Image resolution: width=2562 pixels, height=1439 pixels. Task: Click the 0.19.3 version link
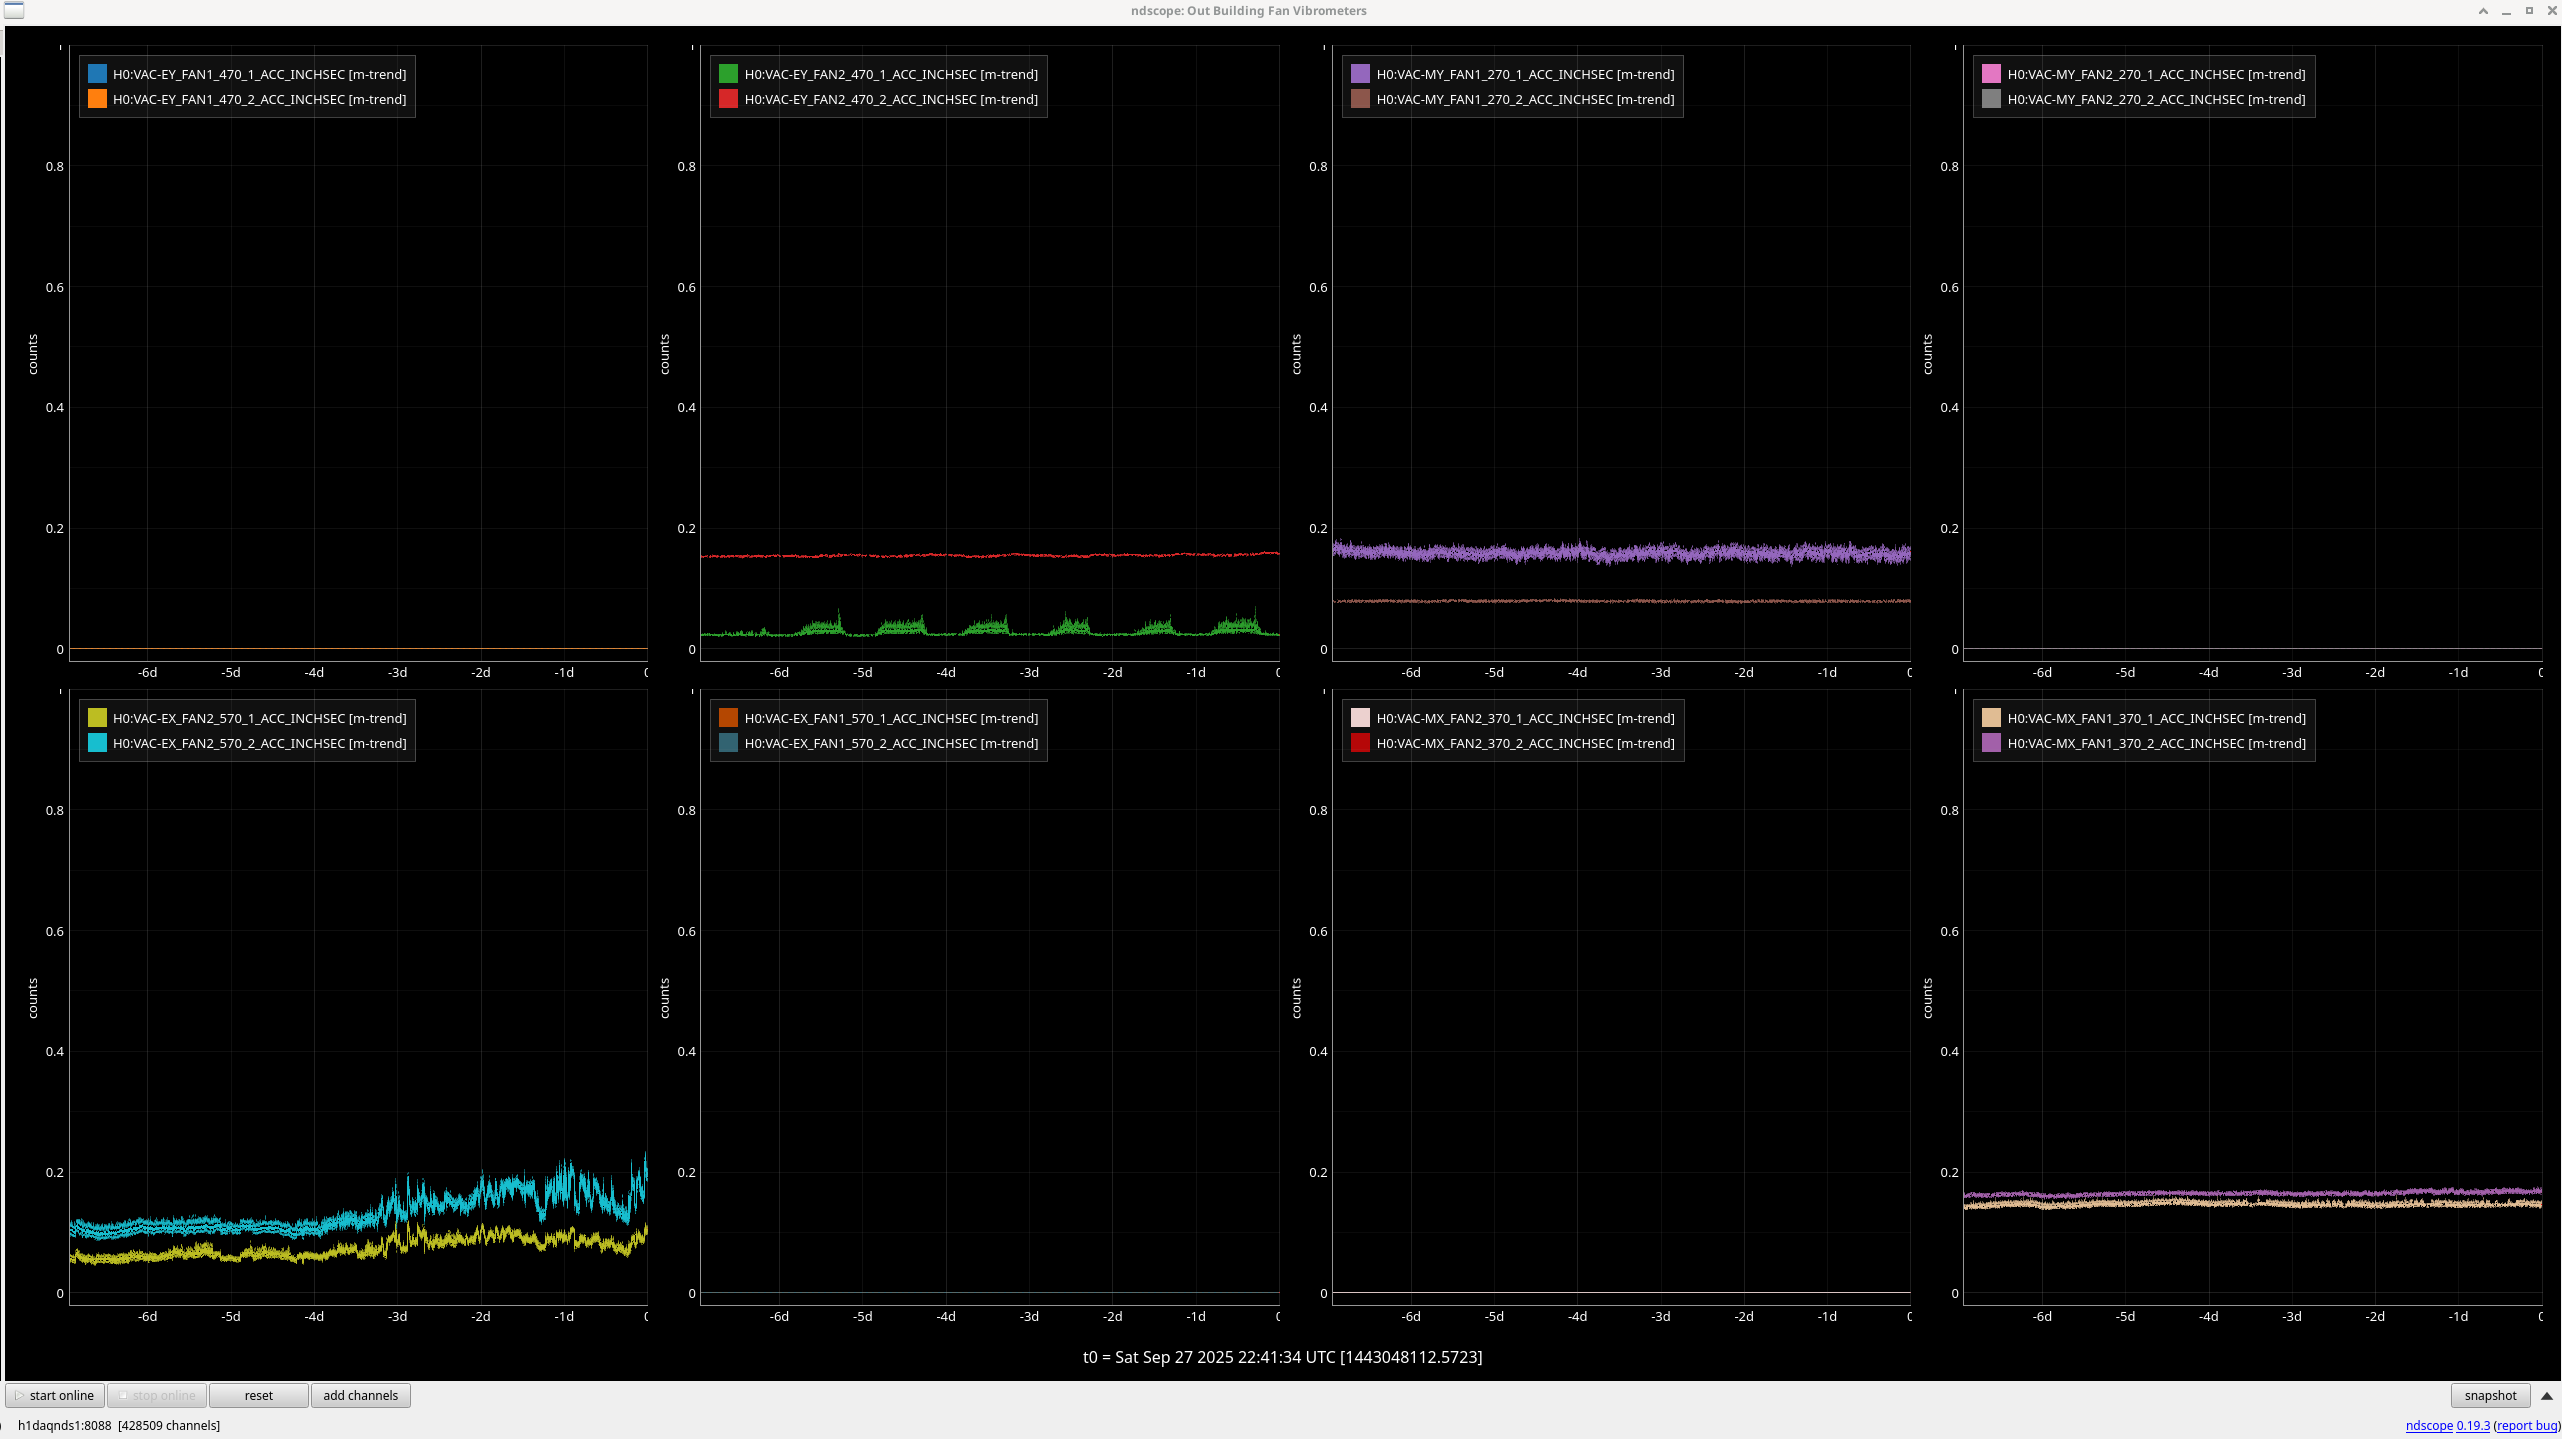[x=2472, y=1425]
